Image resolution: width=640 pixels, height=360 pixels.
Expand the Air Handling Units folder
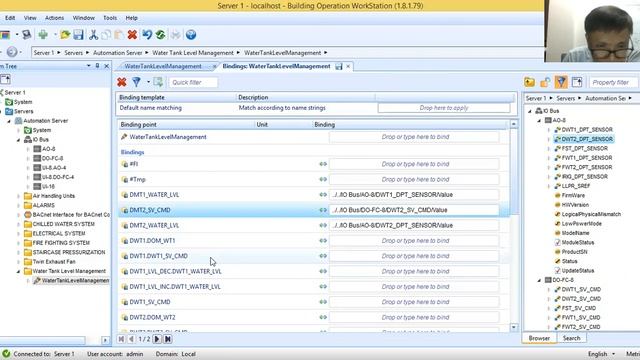(18, 196)
